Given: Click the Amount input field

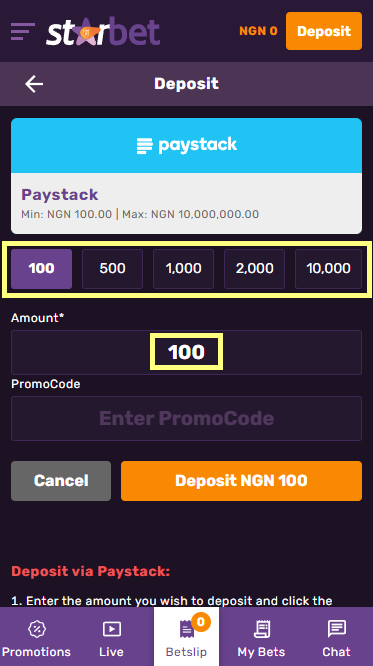Looking at the screenshot, I should click(x=186, y=353).
